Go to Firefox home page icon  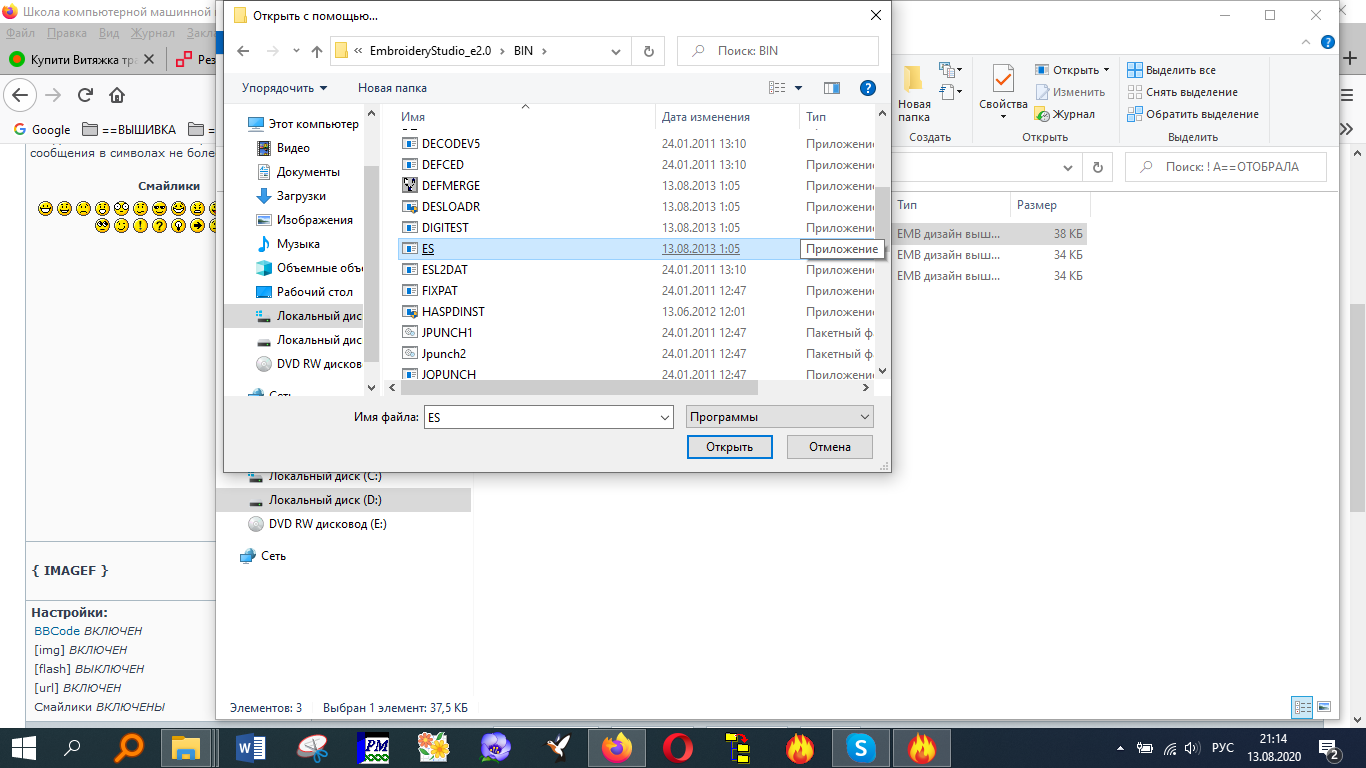click(117, 95)
